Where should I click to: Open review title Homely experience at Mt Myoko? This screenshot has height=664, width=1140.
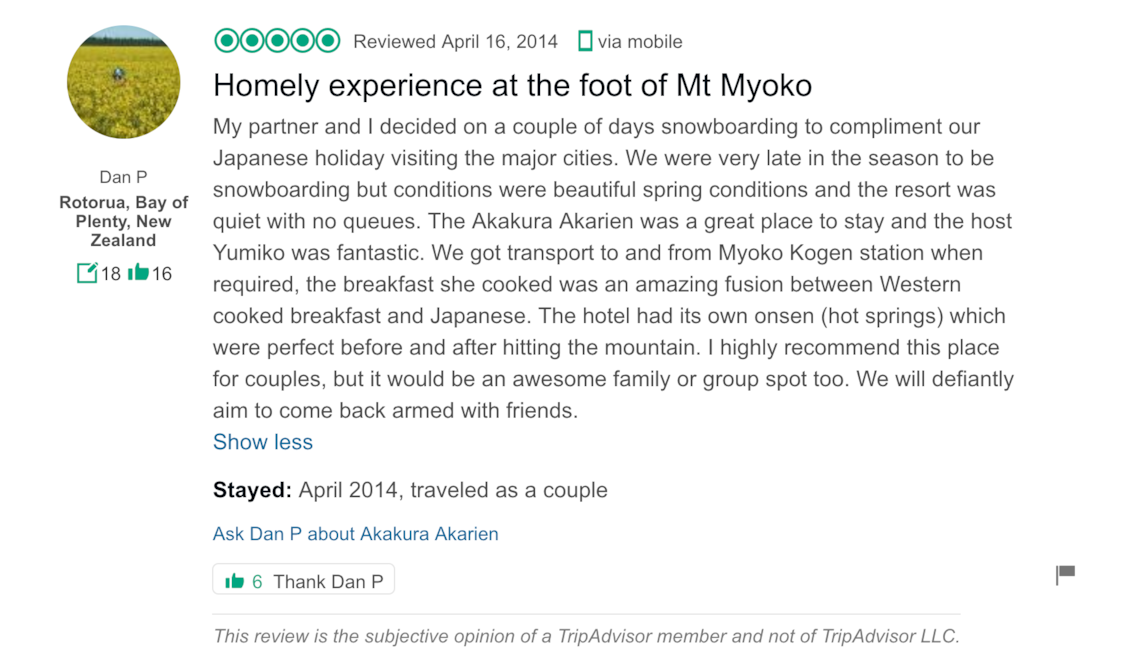[512, 86]
